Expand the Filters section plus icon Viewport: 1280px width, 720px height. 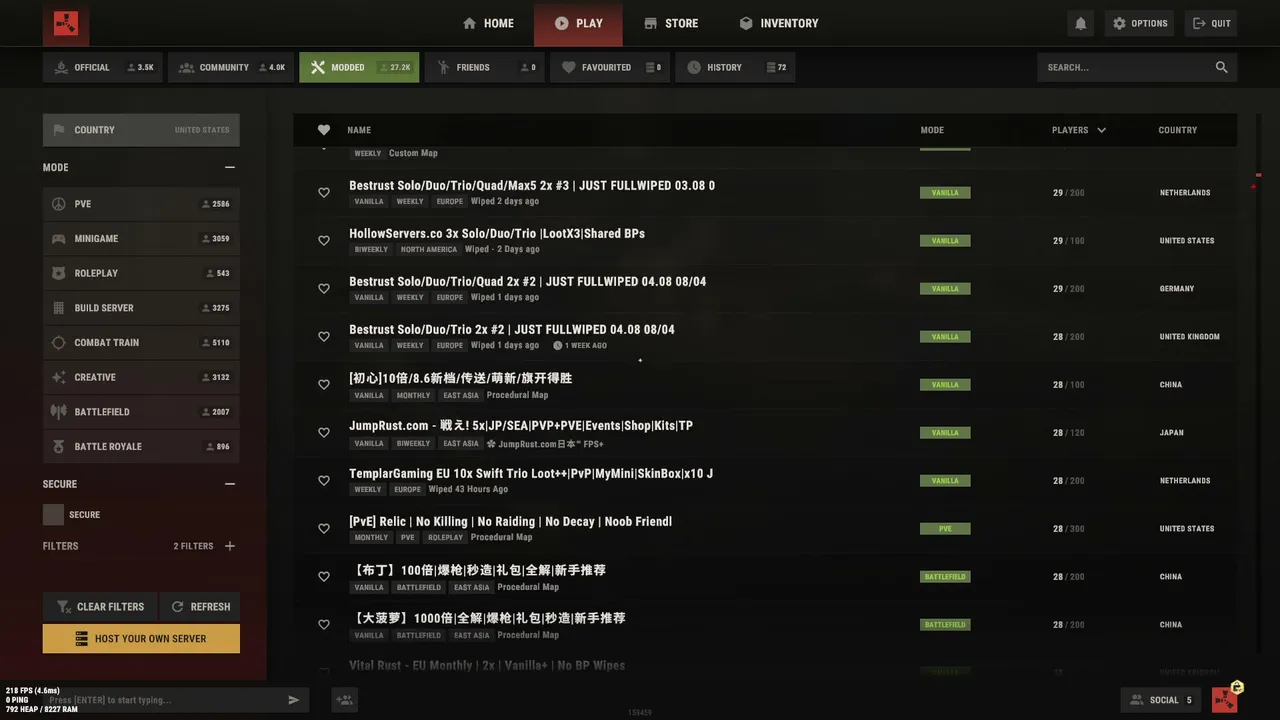[230, 546]
